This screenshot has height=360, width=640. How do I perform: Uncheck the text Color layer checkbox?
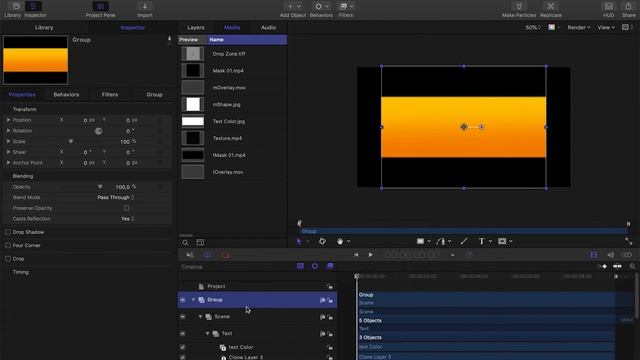click(182, 347)
